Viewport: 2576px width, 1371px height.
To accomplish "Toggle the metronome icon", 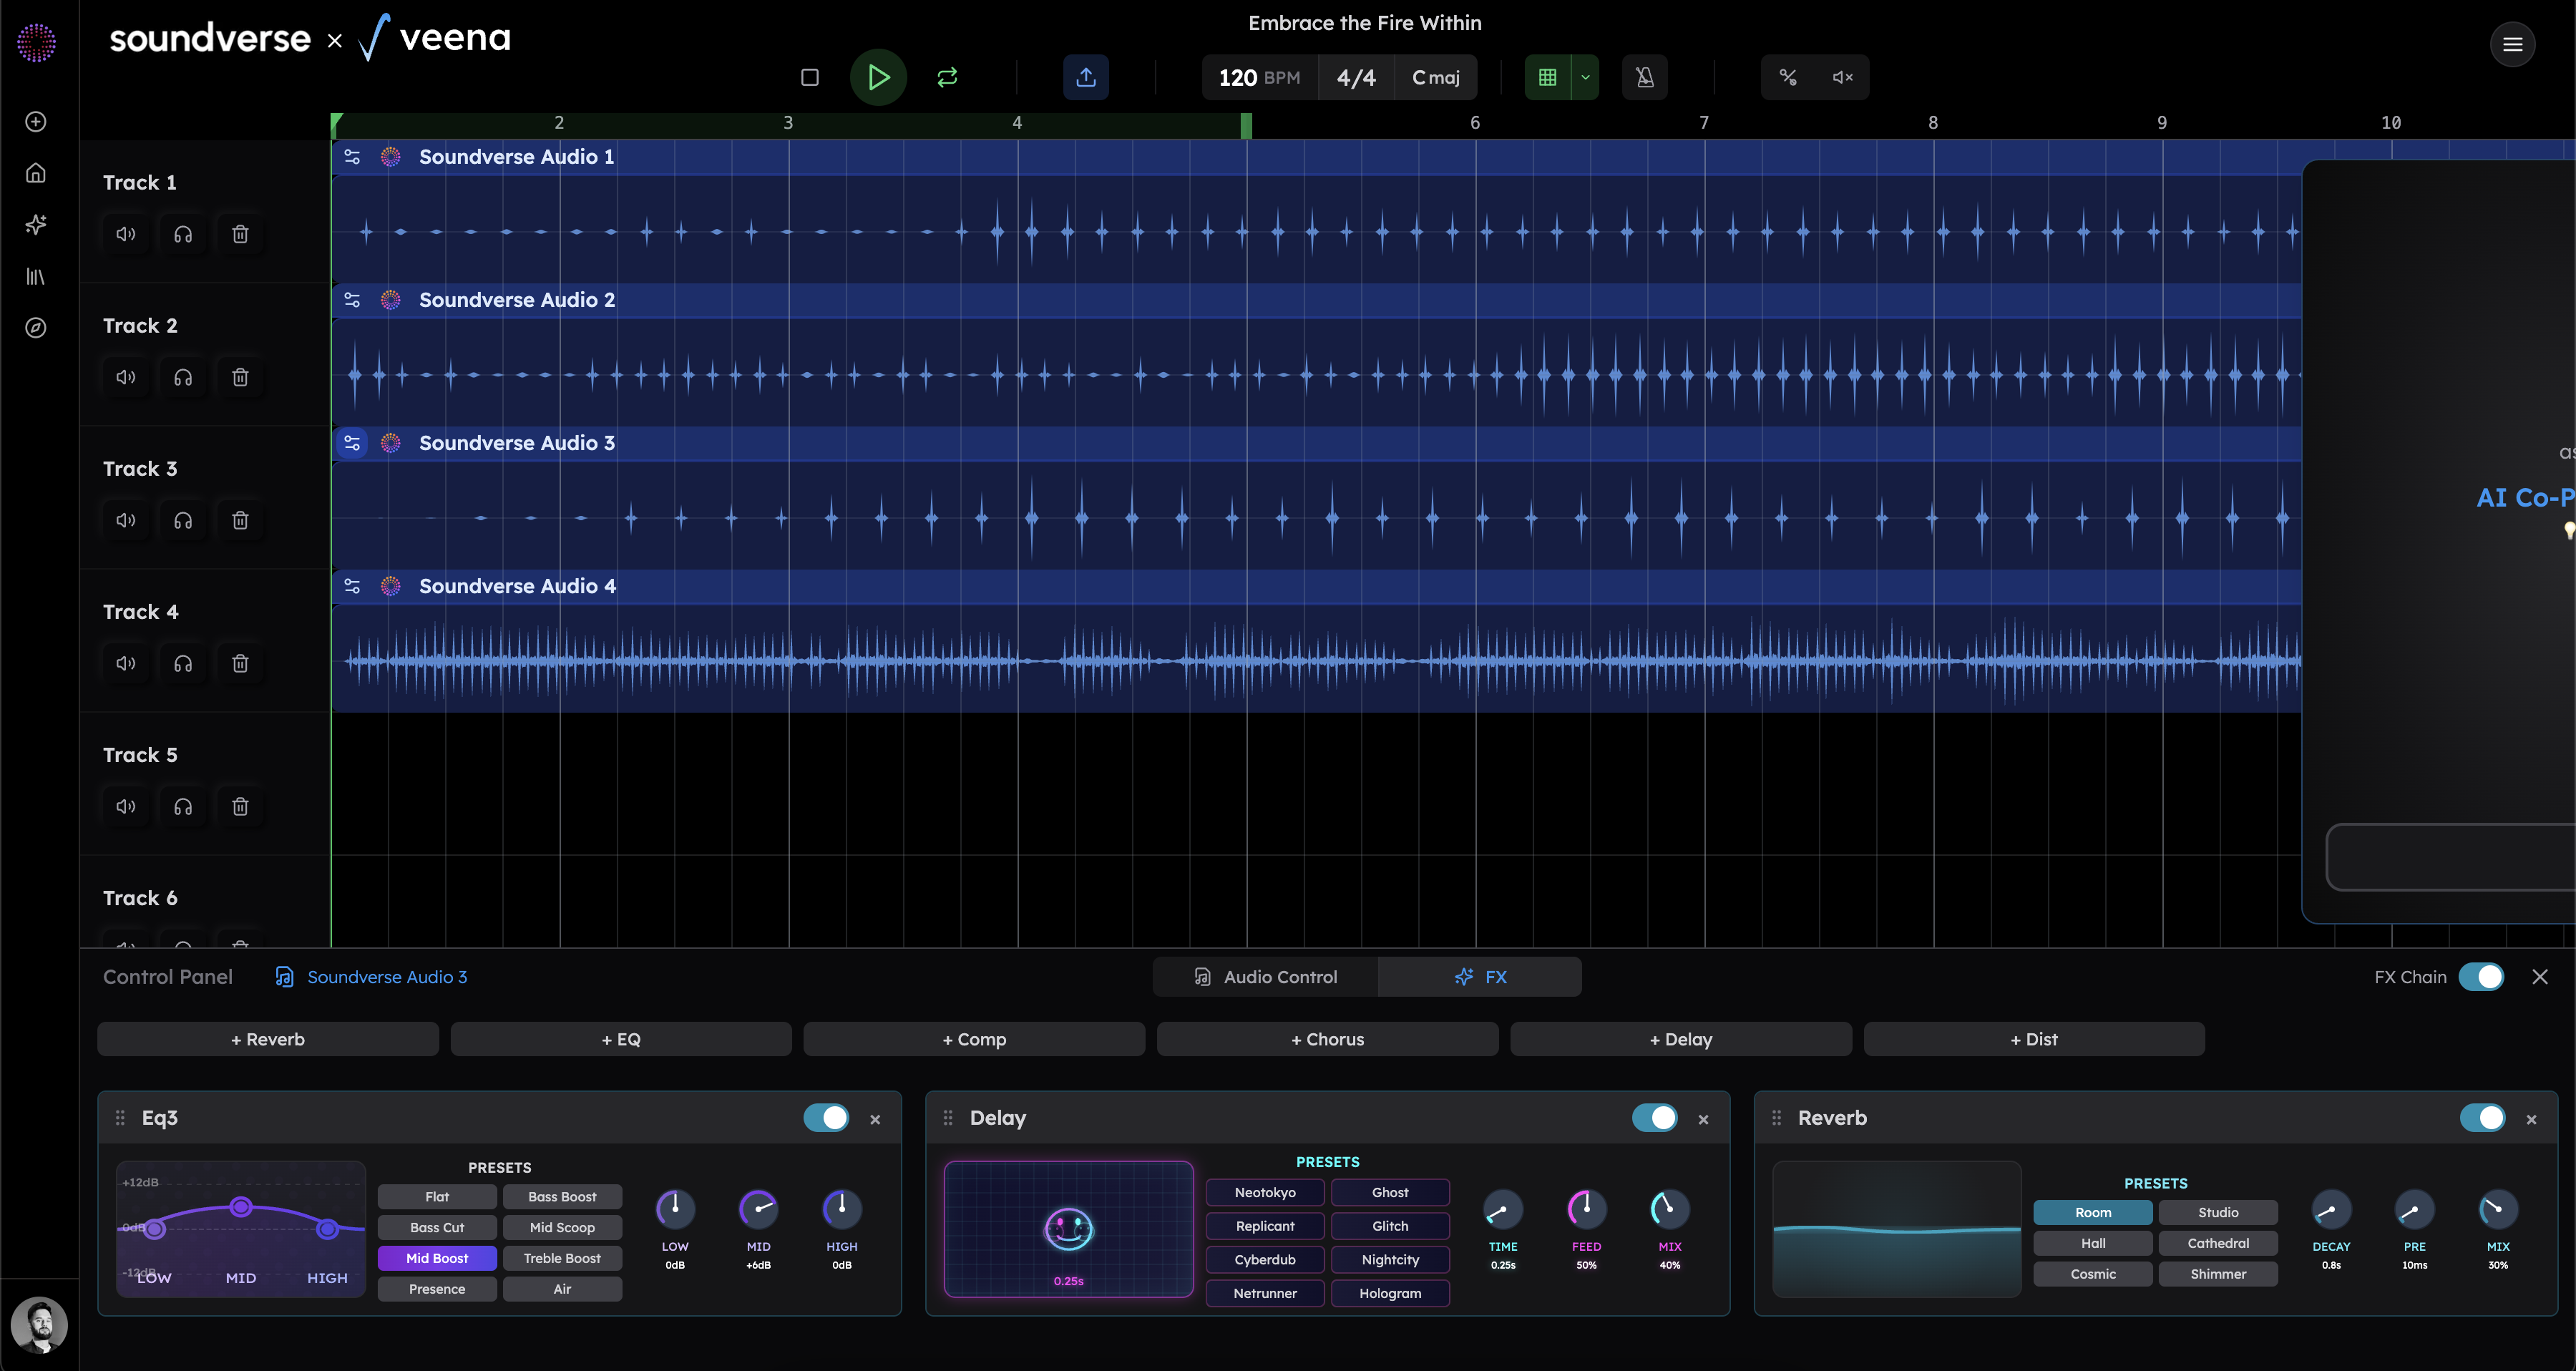I will (1644, 77).
